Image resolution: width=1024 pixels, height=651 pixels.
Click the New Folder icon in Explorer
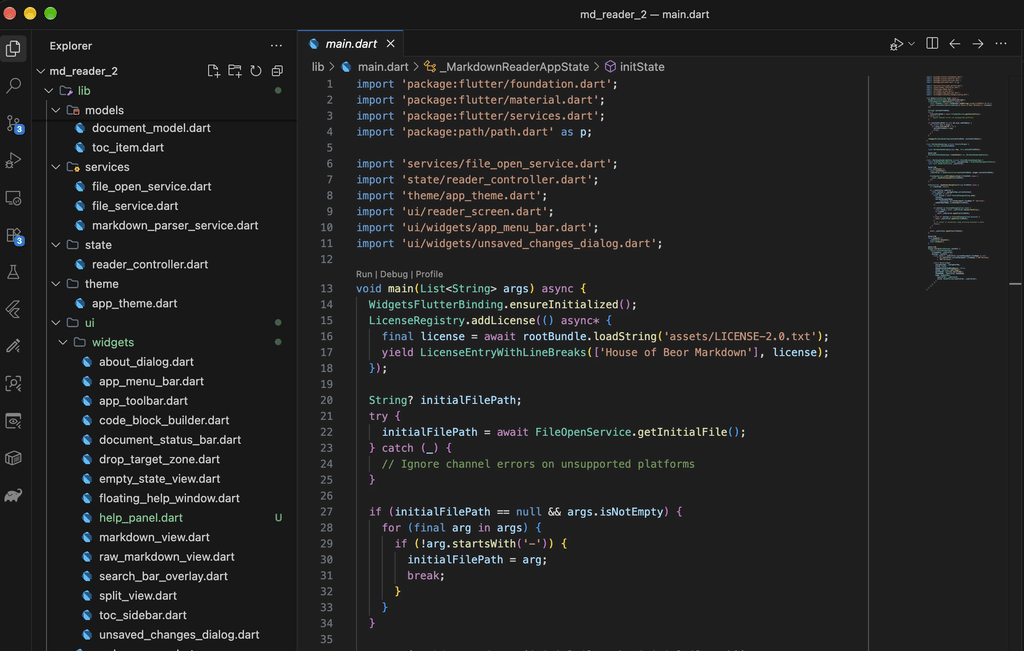click(x=235, y=71)
